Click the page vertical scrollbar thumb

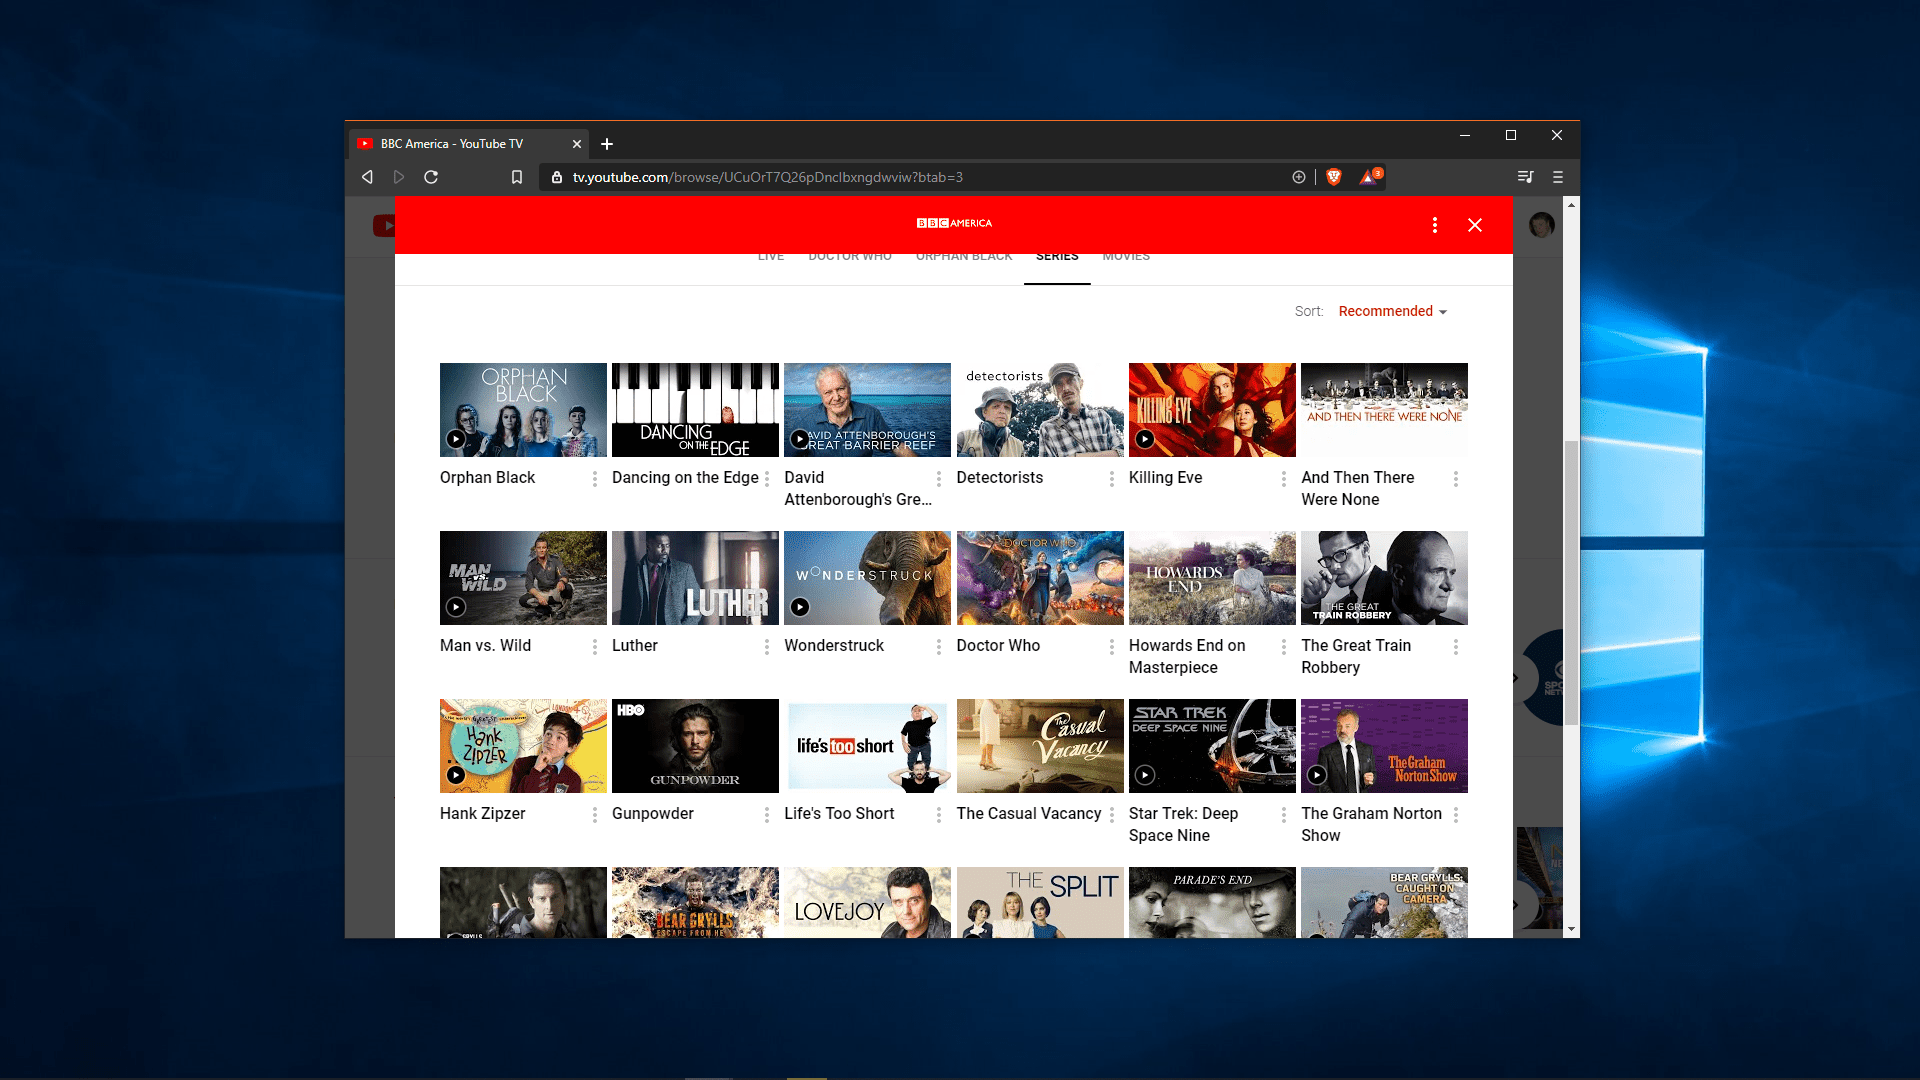coord(1571,582)
